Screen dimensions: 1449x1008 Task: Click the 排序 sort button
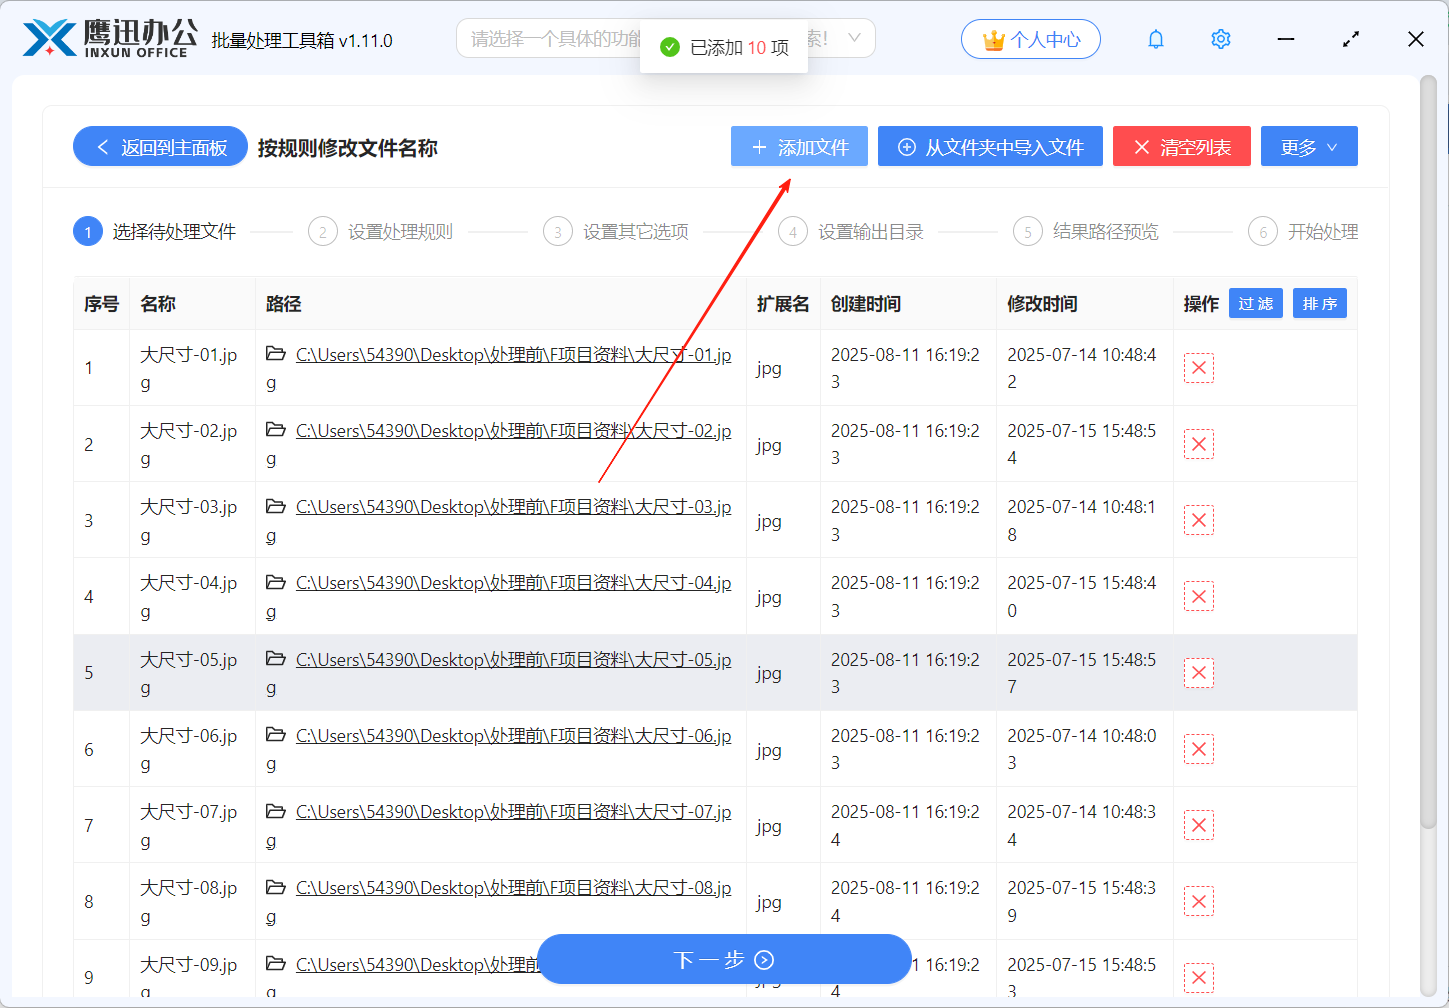click(1320, 303)
